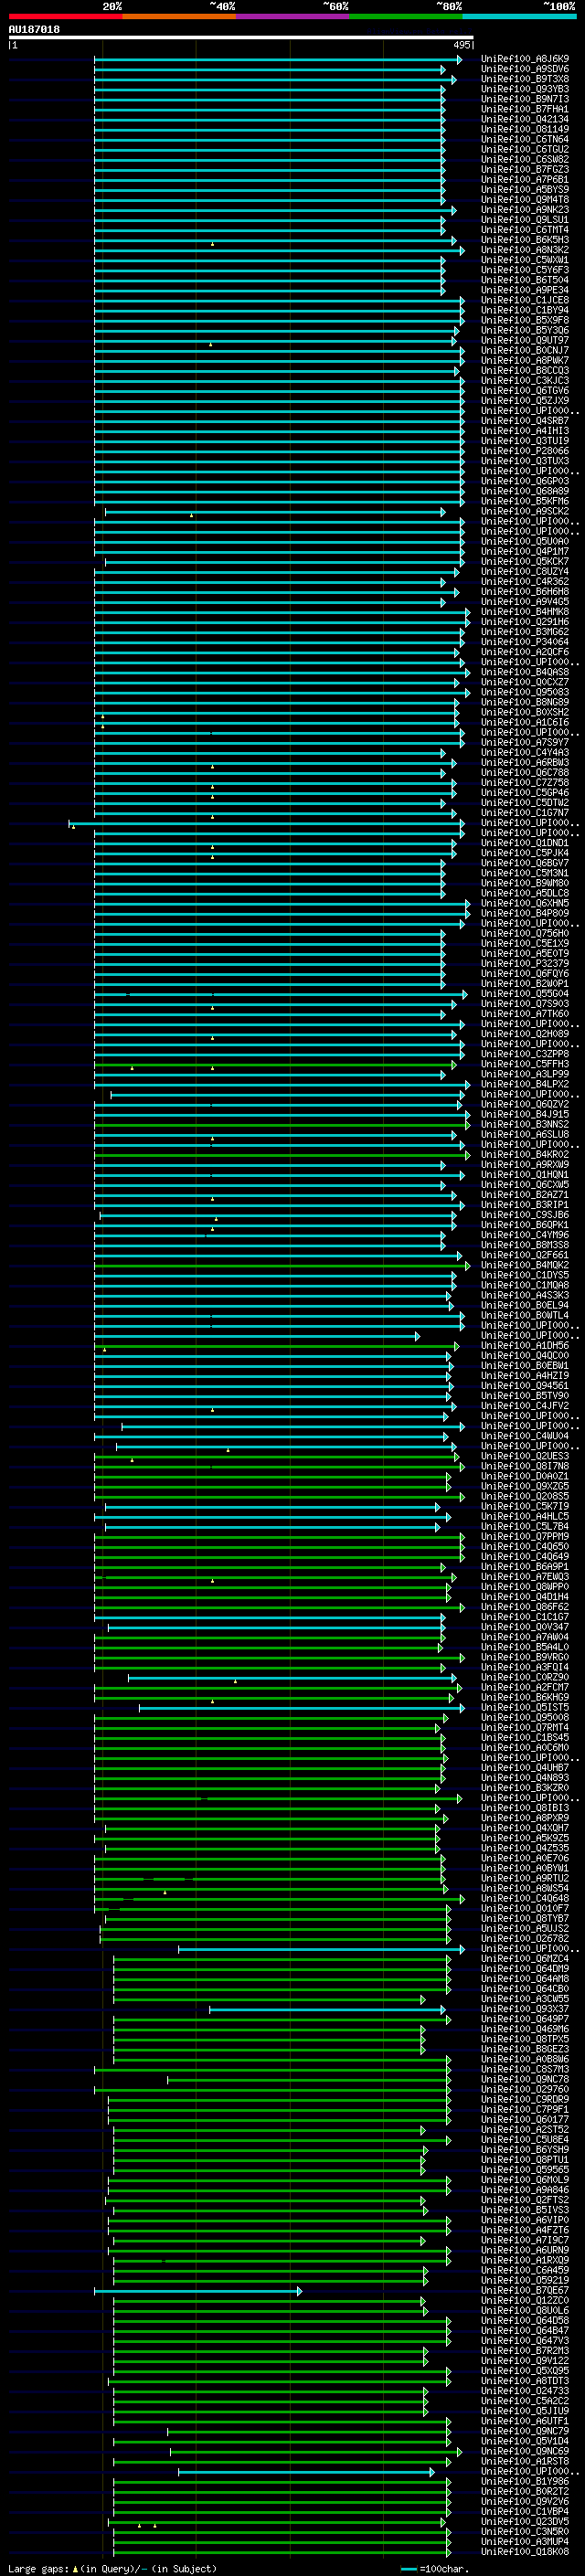Select hit label UniRef100_C4YM96
Image resolution: width=585 pixels, height=2576 pixels.
tap(525, 1235)
